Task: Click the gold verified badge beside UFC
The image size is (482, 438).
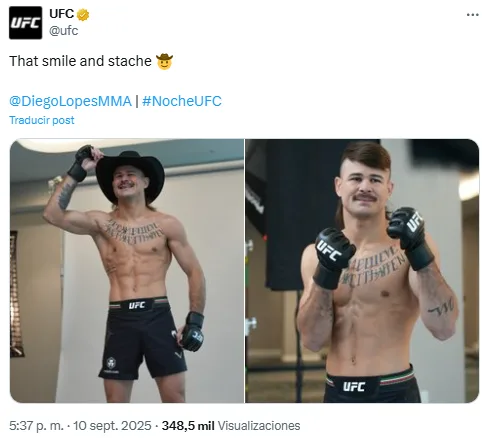Action: 83,15
